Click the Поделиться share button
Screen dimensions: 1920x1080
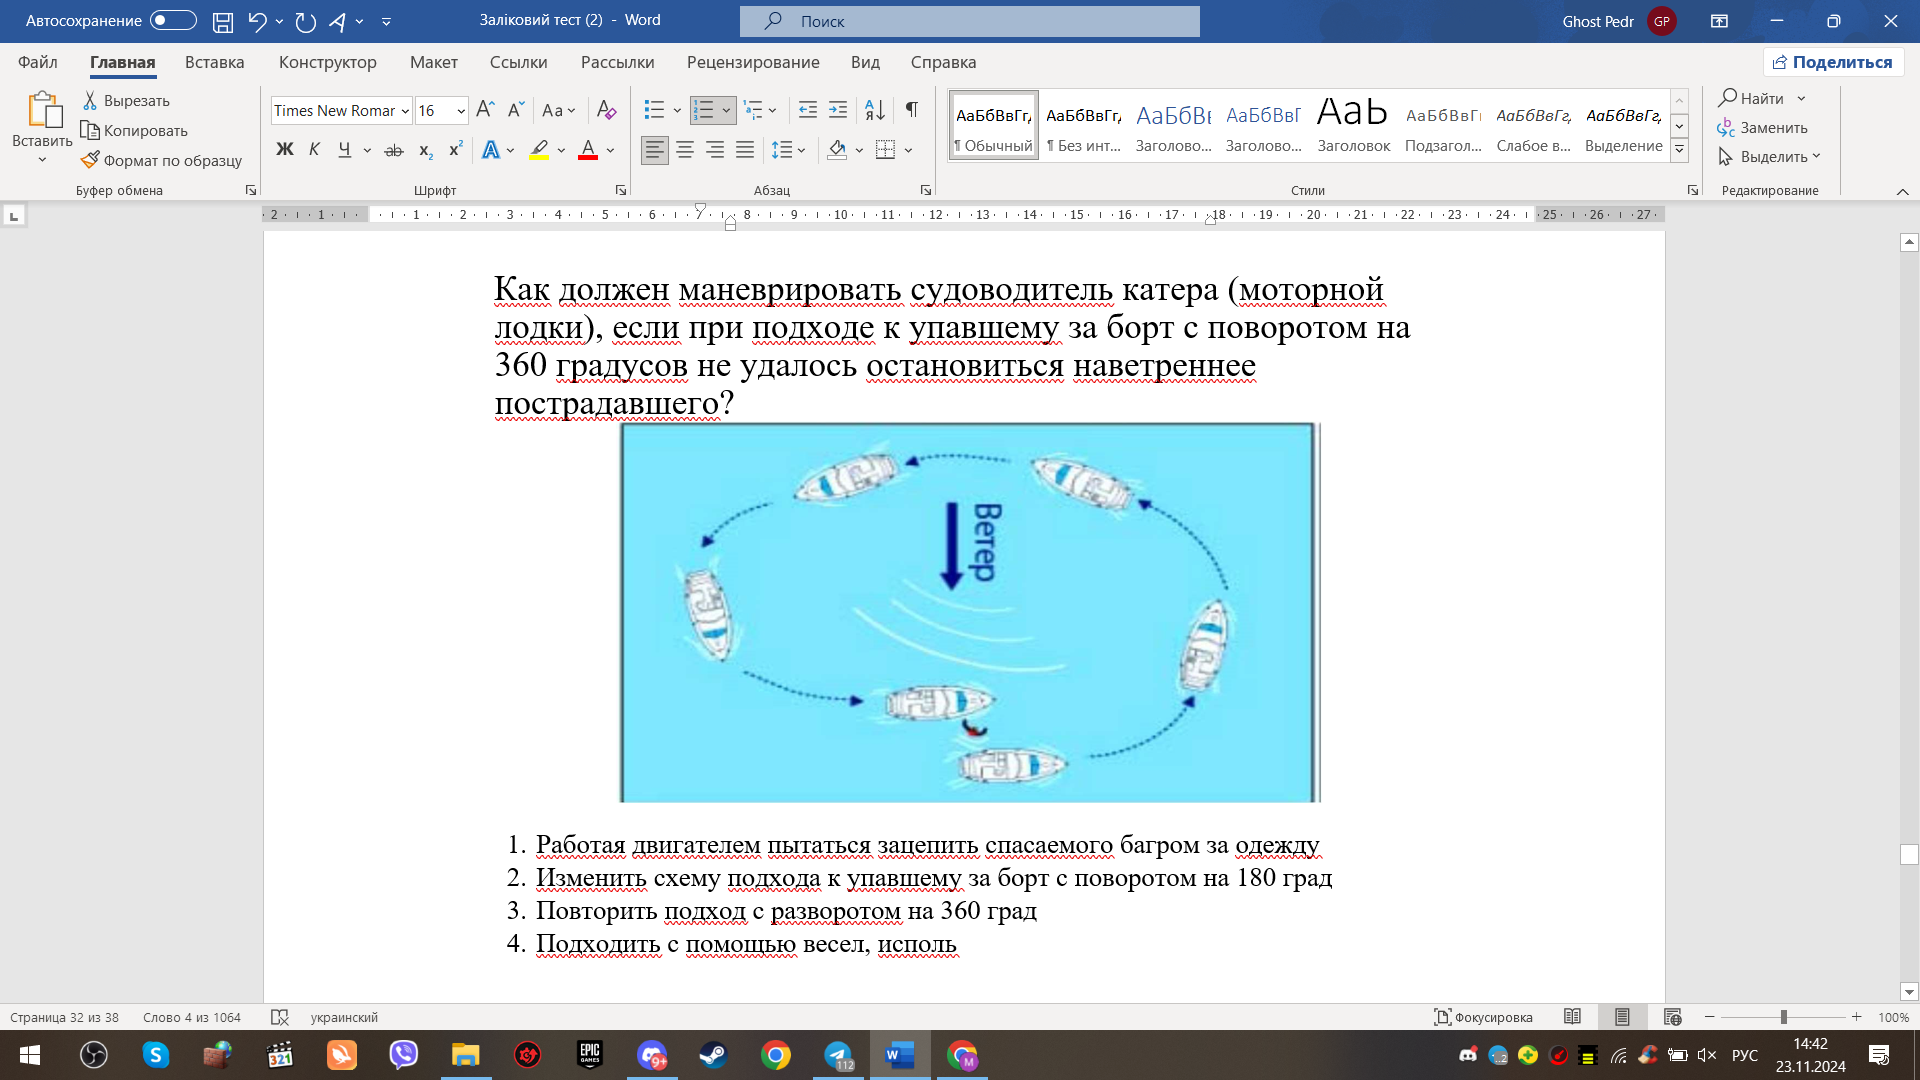tap(1833, 62)
